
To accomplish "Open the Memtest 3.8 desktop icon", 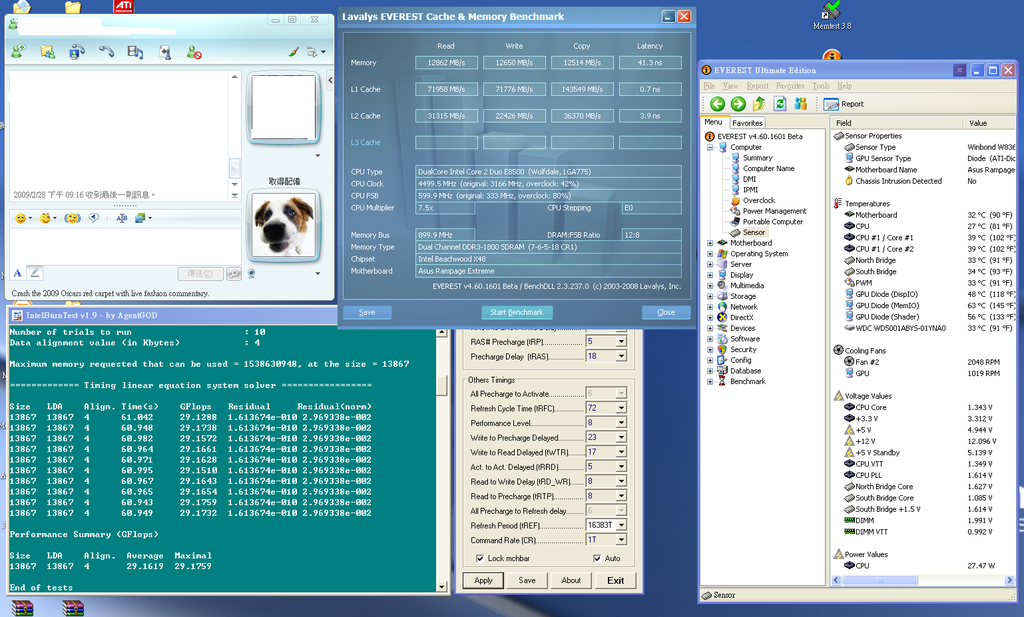I will 831,16.
